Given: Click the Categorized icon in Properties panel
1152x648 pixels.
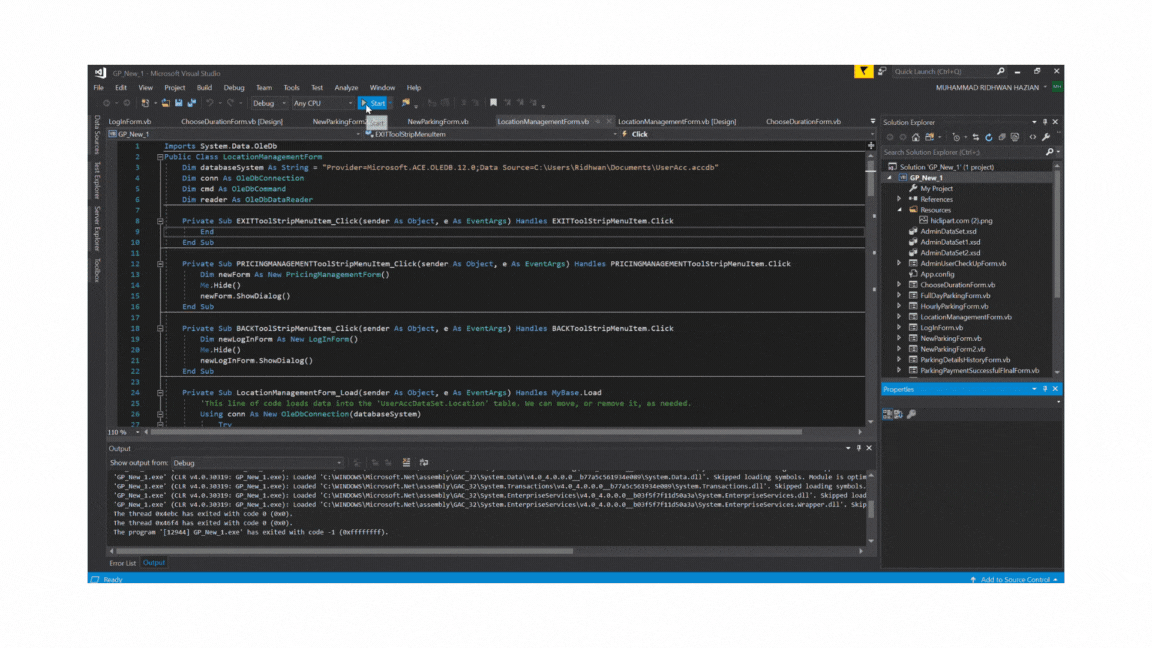Looking at the screenshot, I should (888, 414).
